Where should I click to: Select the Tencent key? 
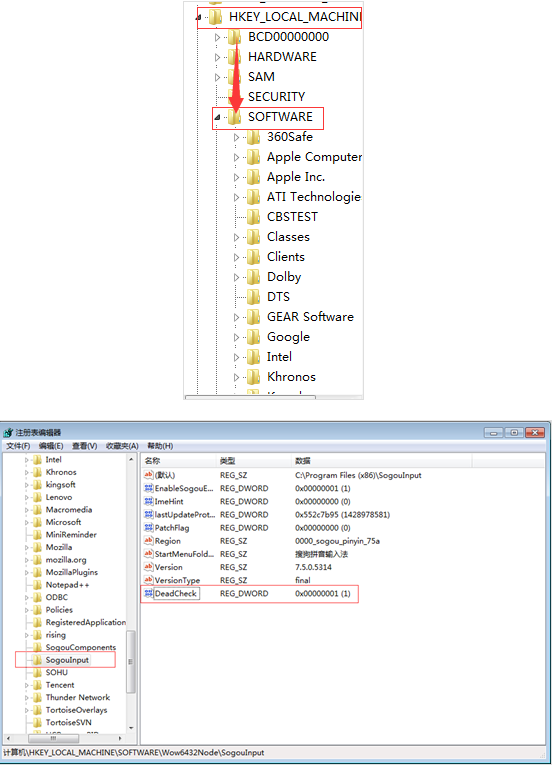(60, 685)
